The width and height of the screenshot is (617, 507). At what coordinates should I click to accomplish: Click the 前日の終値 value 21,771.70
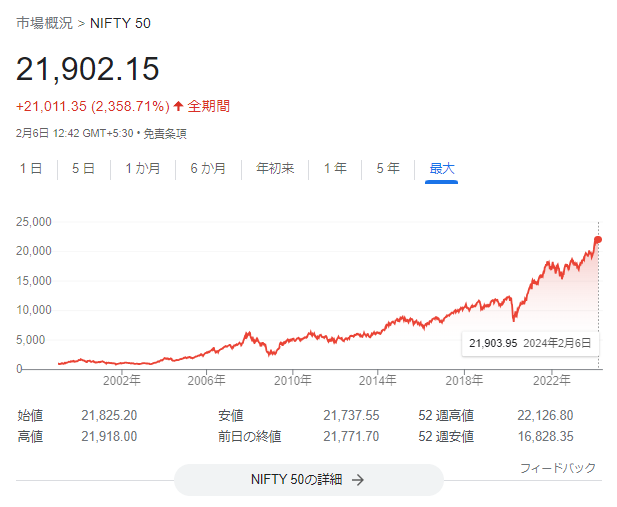click(x=351, y=437)
